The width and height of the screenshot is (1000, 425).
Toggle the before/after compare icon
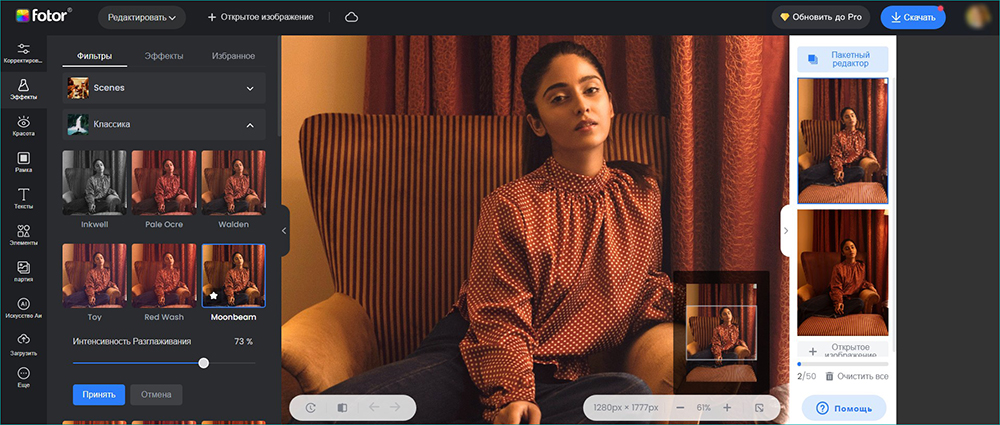pyautogui.click(x=341, y=408)
